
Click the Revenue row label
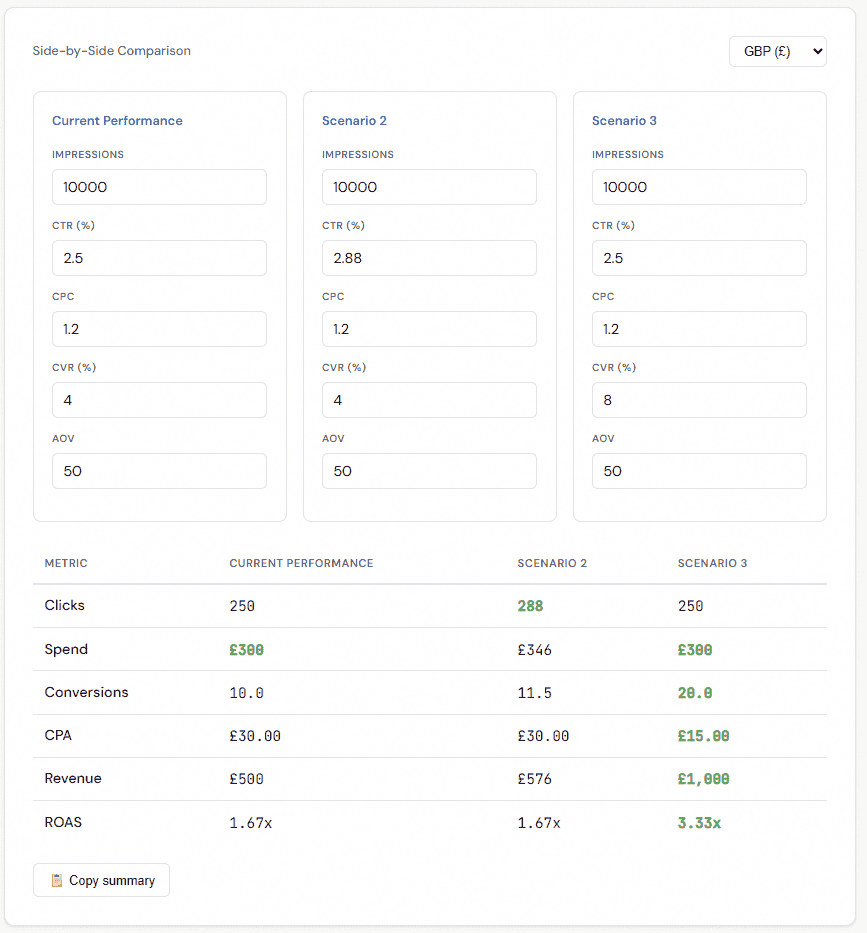(x=73, y=778)
